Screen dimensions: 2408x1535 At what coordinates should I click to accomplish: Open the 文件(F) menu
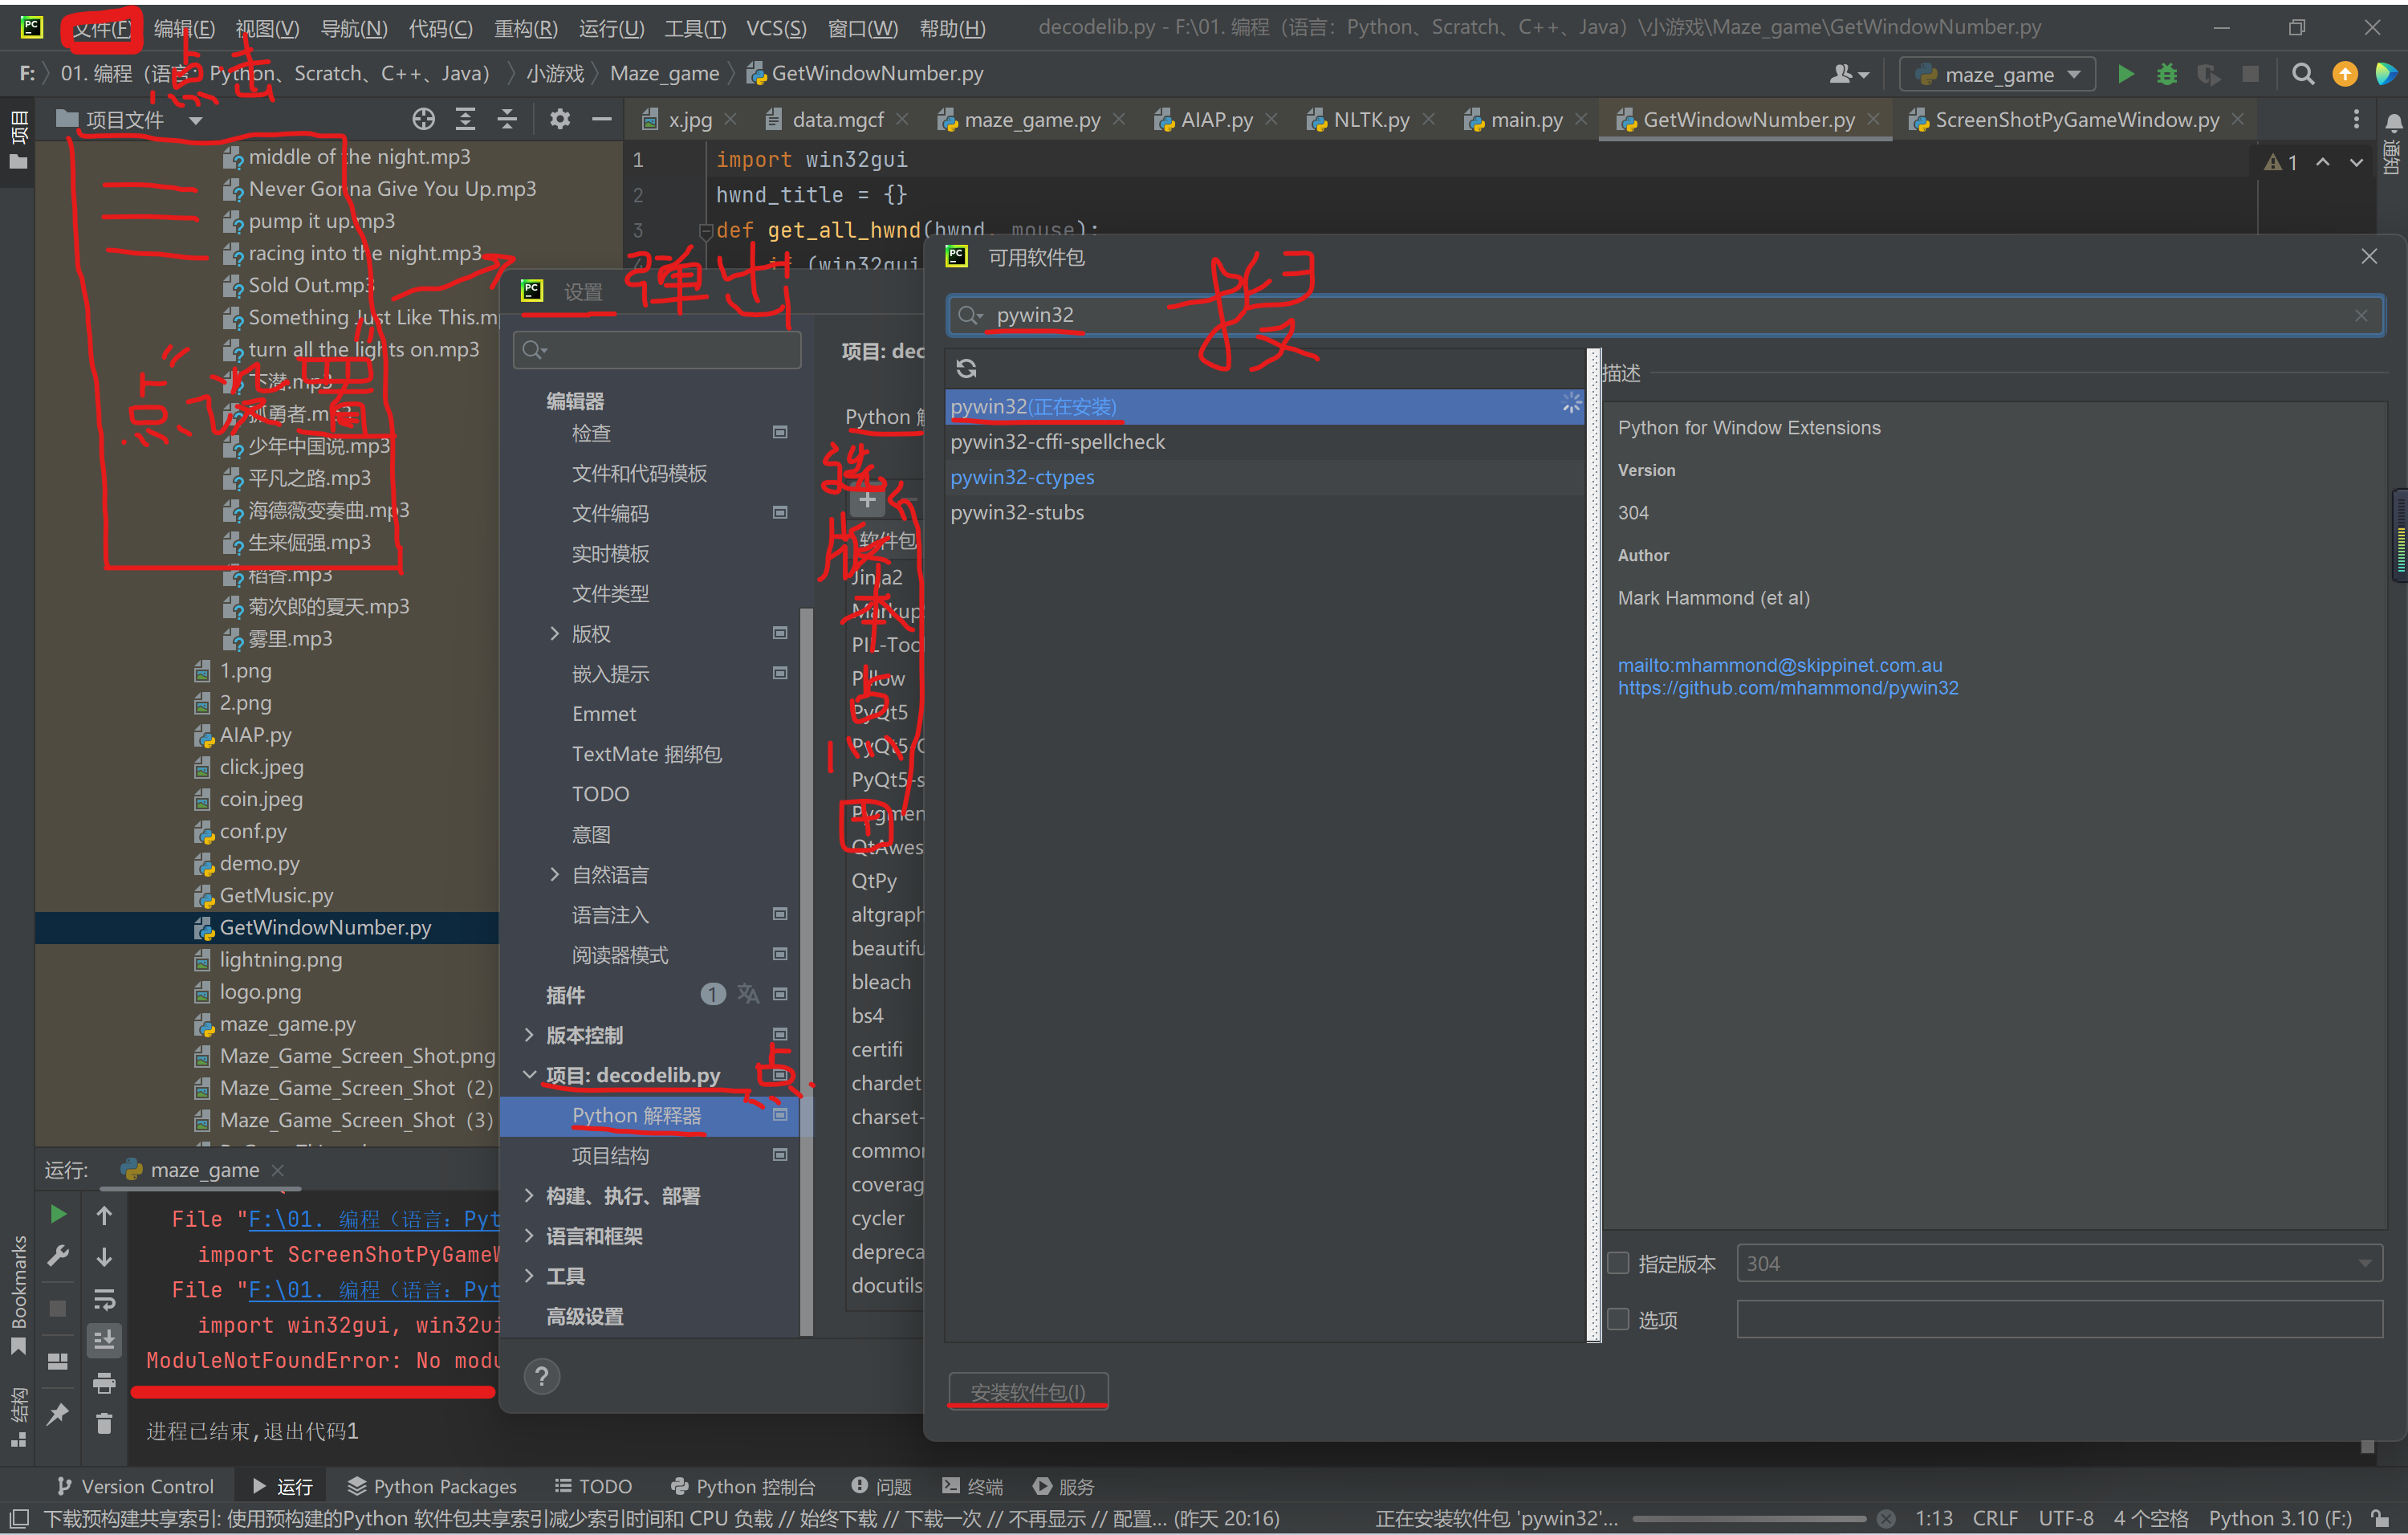[x=102, y=29]
